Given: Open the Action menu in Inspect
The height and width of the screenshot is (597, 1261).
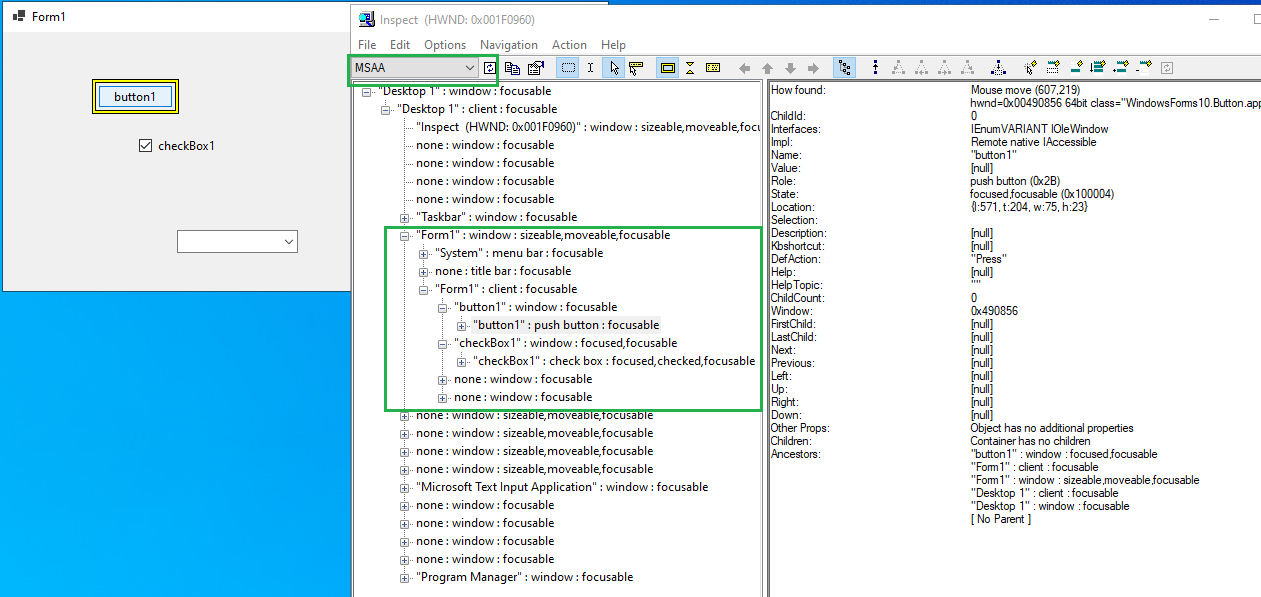Looking at the screenshot, I should tap(569, 45).
